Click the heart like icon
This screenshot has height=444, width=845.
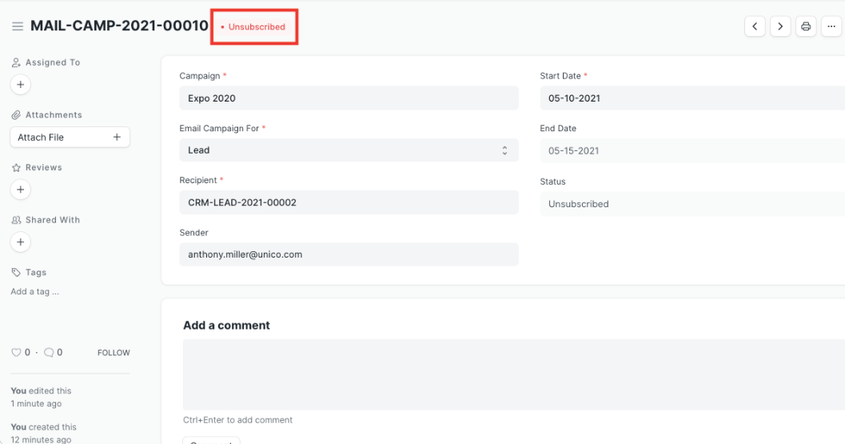point(16,353)
